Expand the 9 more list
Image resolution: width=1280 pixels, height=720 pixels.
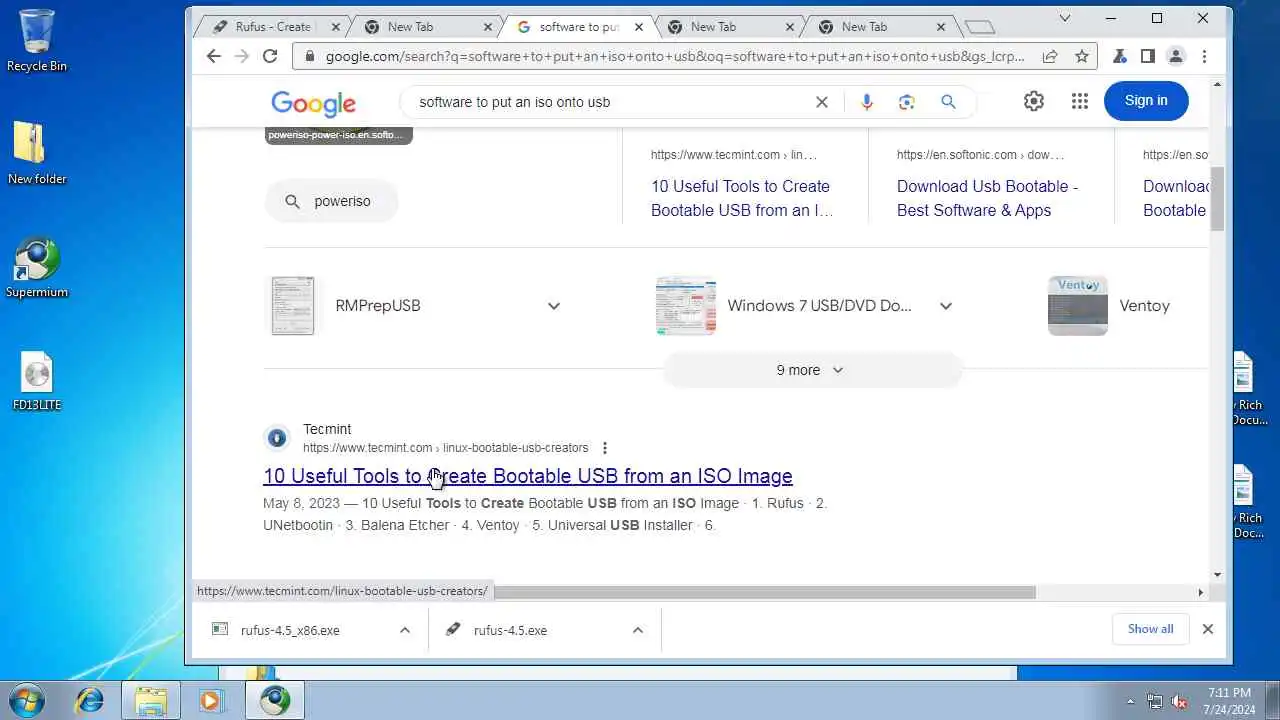(811, 370)
